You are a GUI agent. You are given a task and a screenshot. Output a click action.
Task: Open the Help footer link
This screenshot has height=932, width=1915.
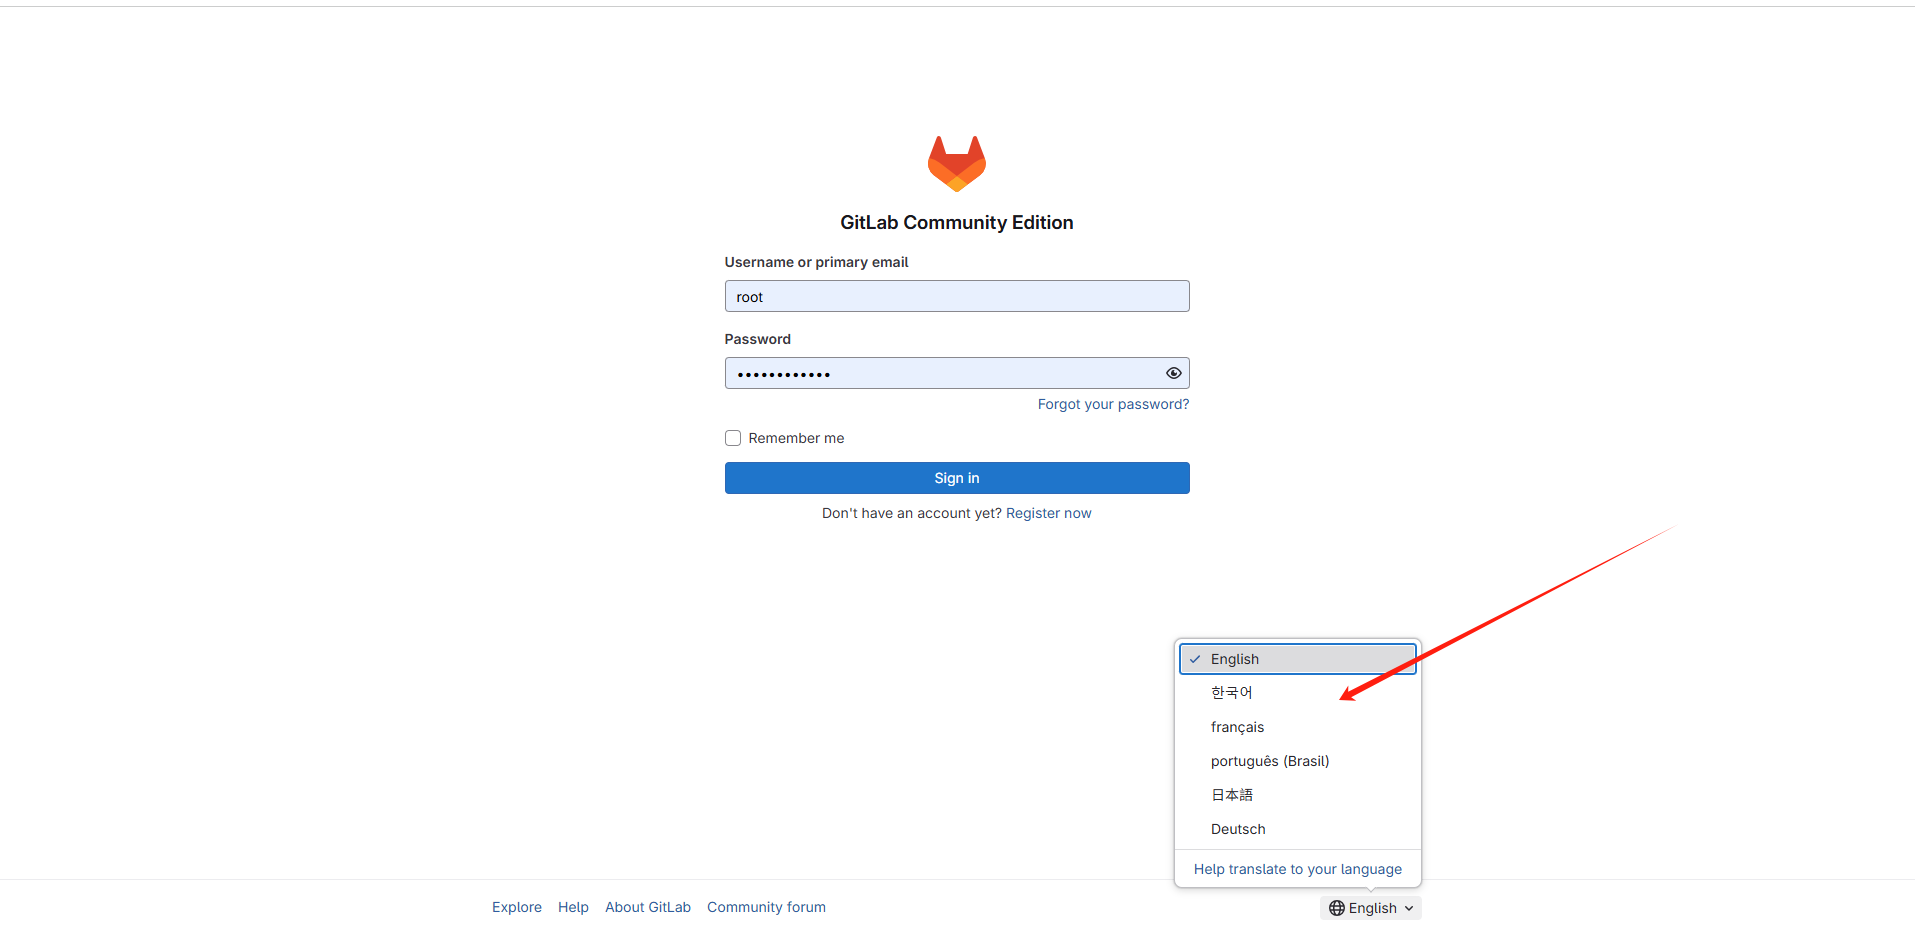[x=573, y=907]
